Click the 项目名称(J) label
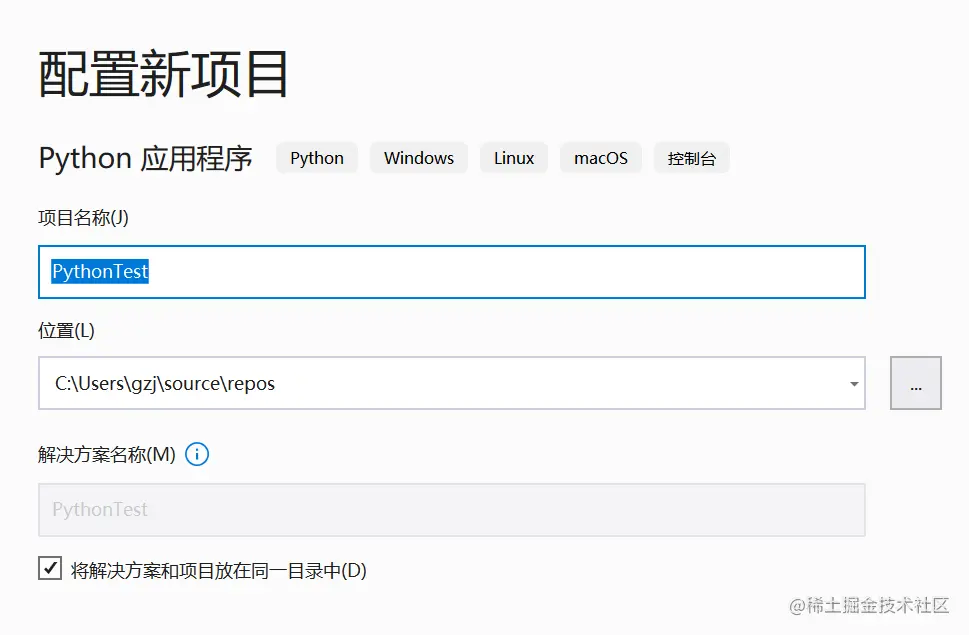The height and width of the screenshot is (635, 969). 83,217
